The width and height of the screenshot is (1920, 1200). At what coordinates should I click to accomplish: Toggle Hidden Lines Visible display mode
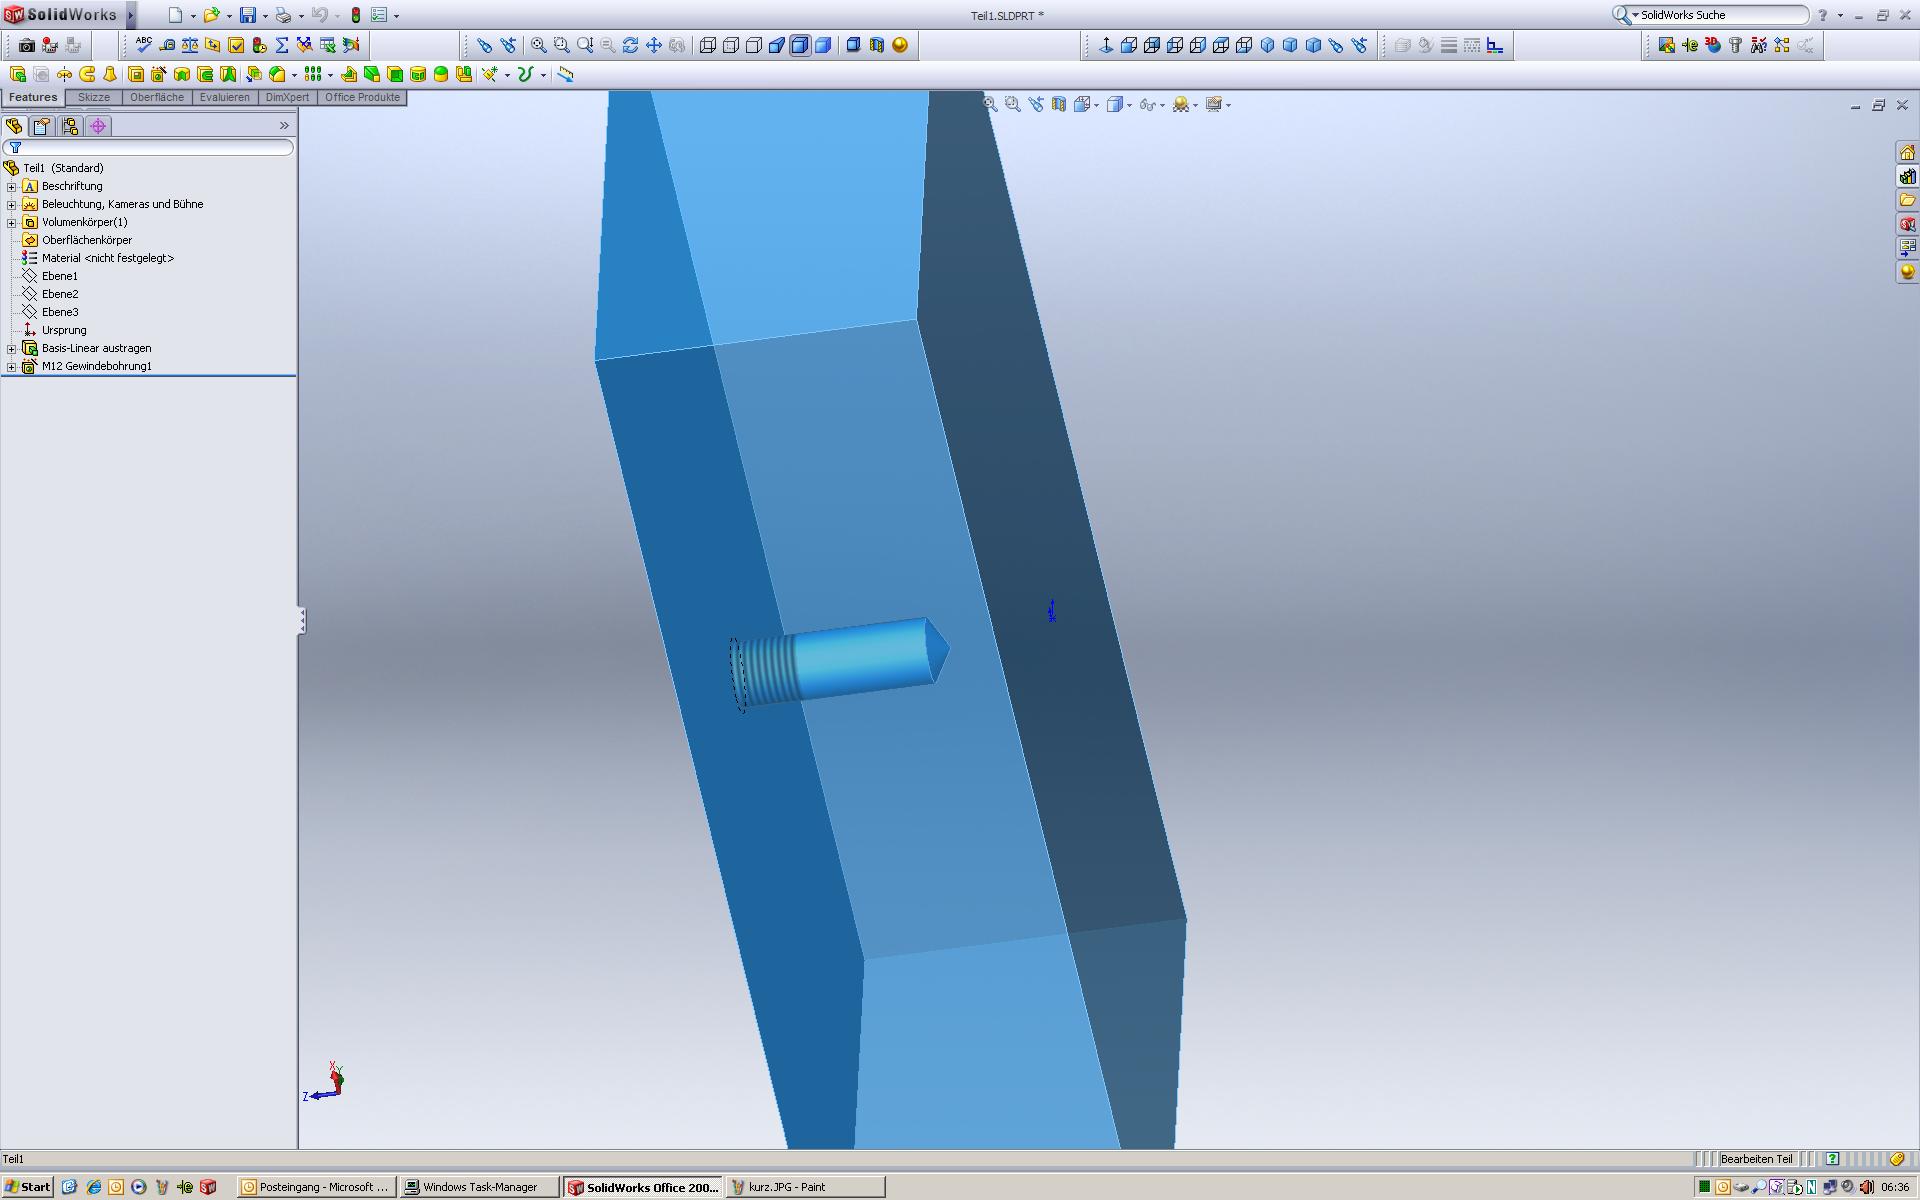(x=730, y=45)
